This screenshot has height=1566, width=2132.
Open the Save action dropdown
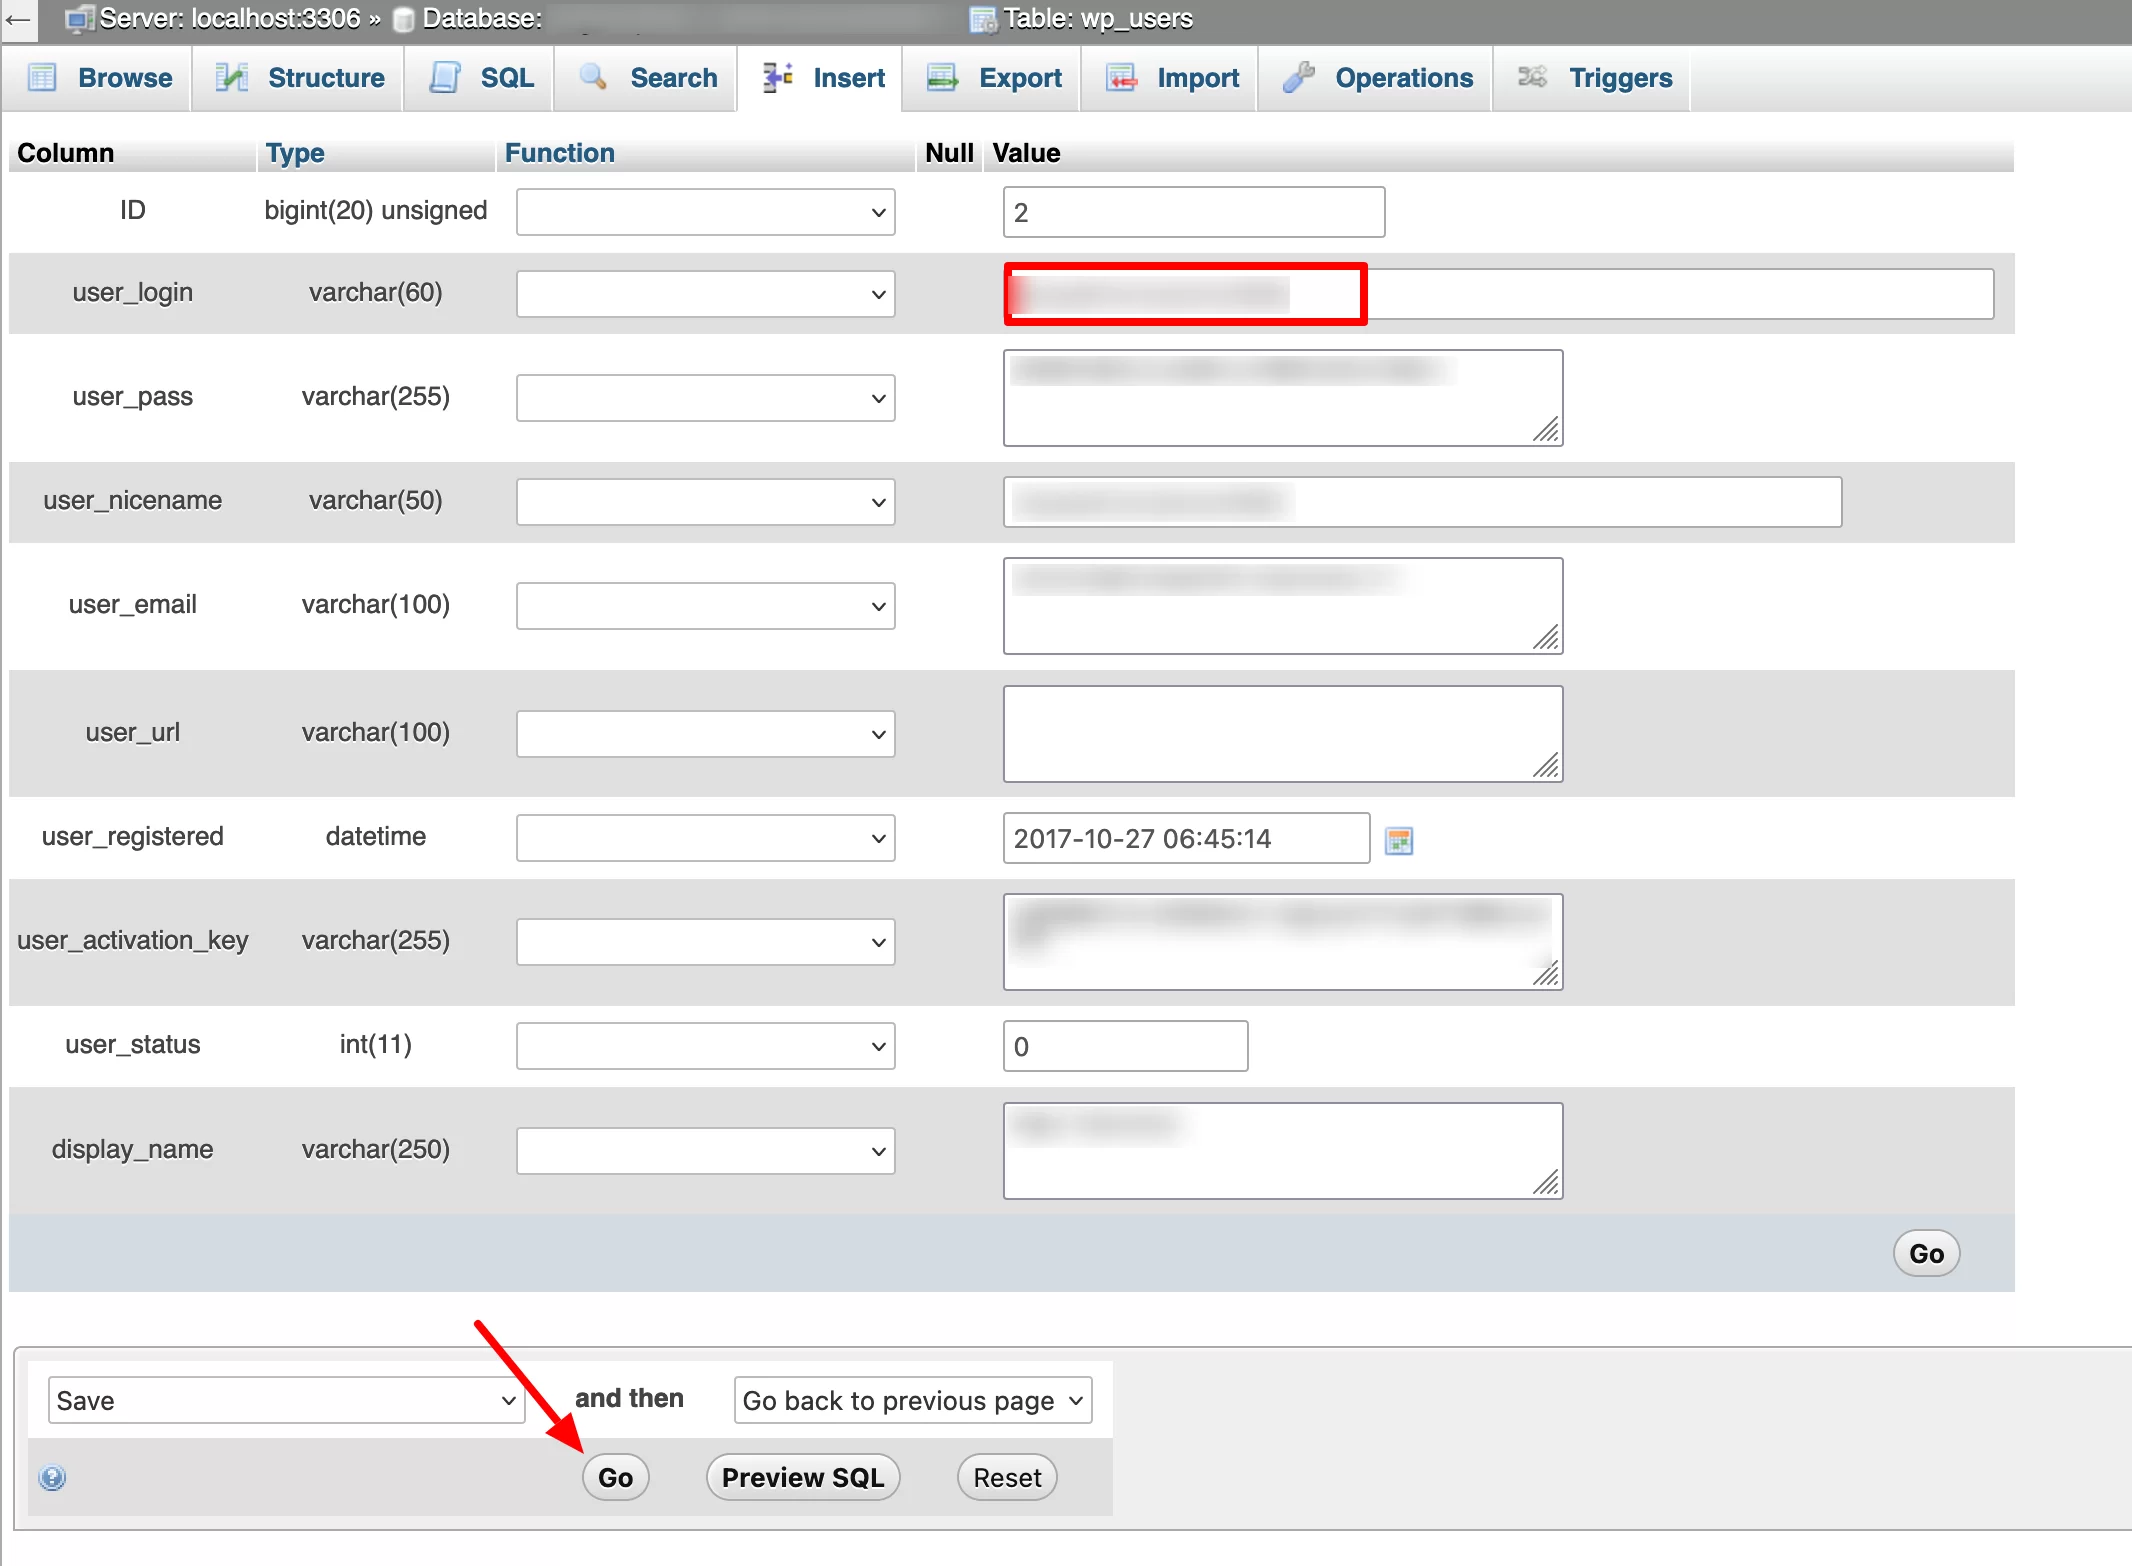click(286, 1400)
